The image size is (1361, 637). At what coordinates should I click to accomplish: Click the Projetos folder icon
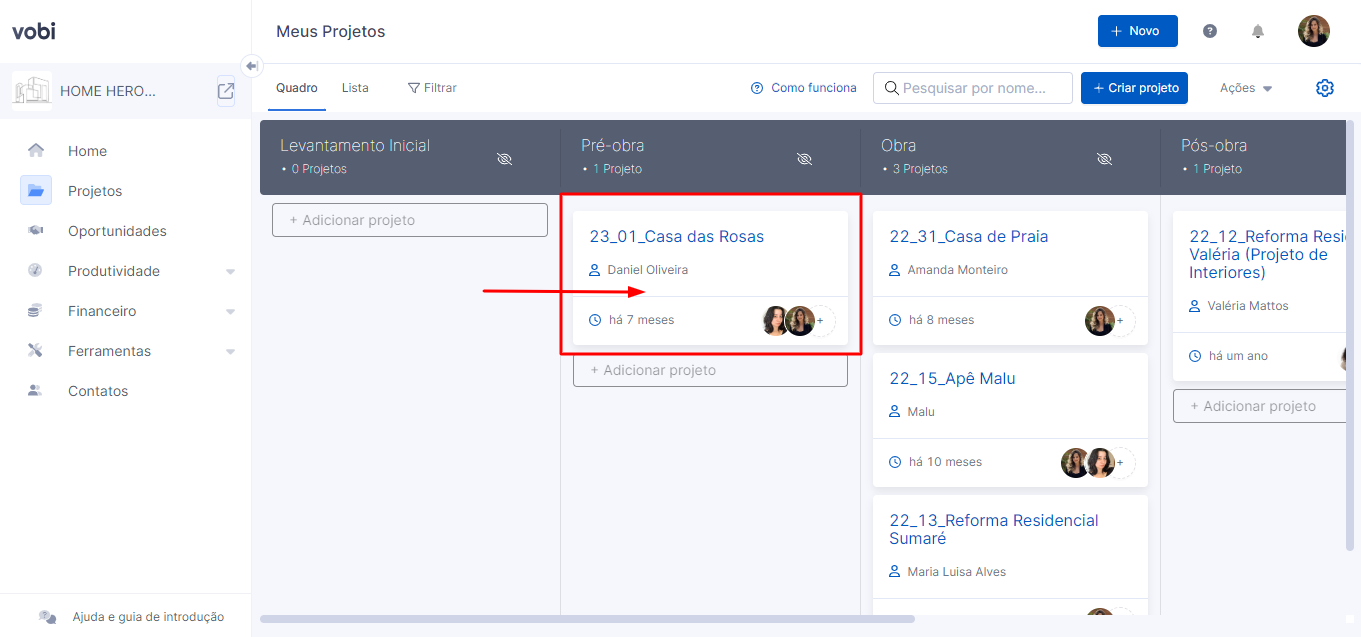tap(36, 191)
